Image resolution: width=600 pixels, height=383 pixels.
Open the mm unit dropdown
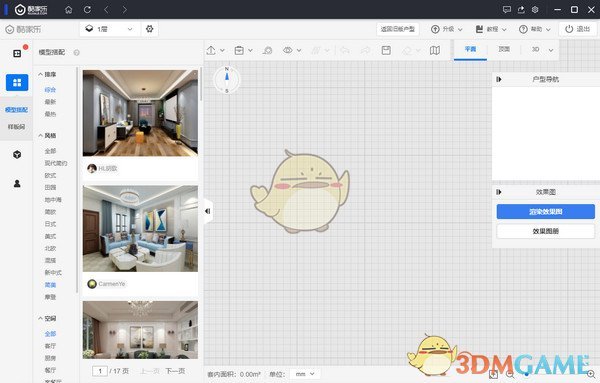[x=305, y=374]
